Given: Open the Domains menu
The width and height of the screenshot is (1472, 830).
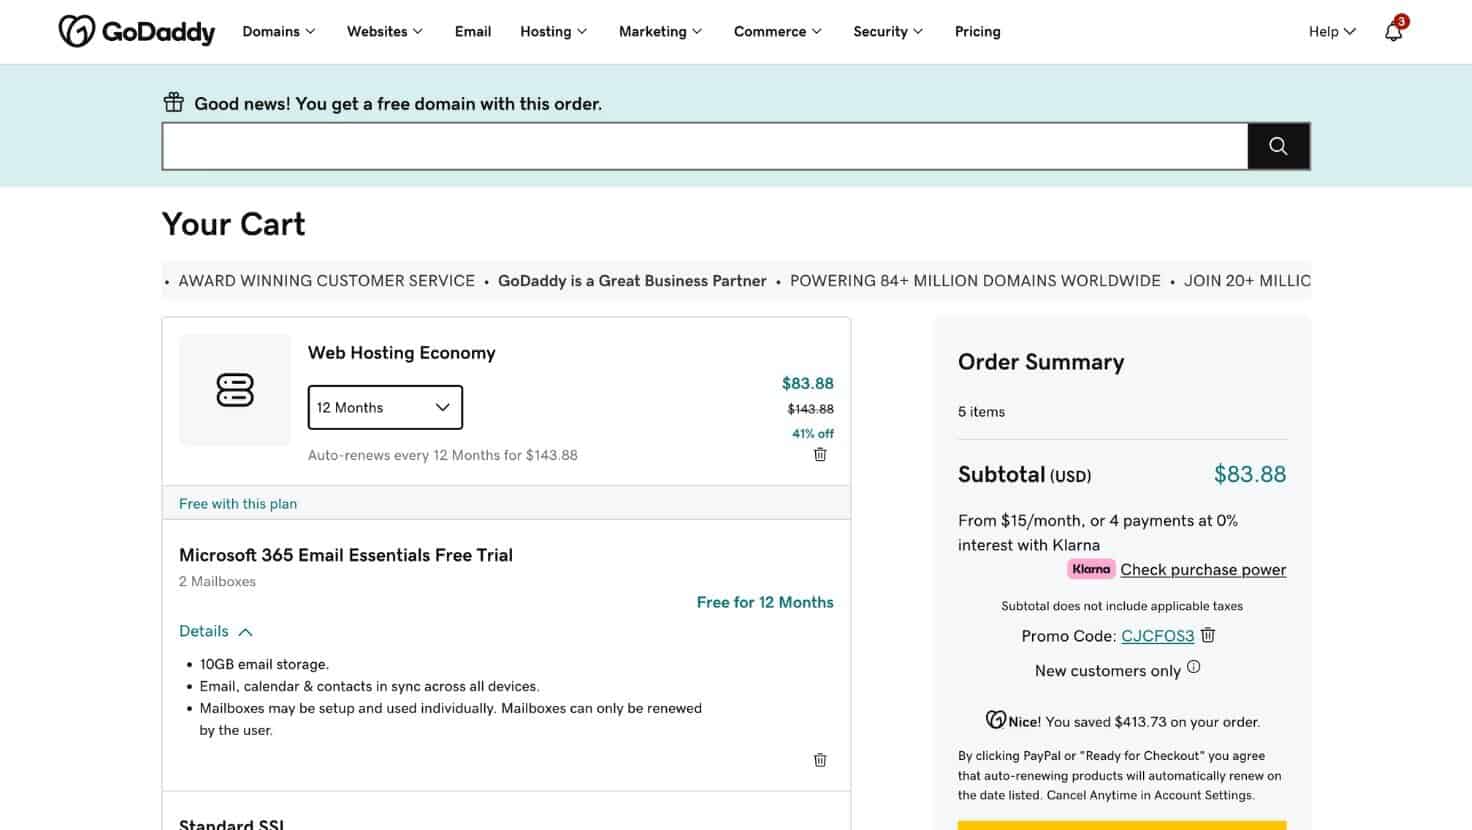Looking at the screenshot, I should click(279, 31).
